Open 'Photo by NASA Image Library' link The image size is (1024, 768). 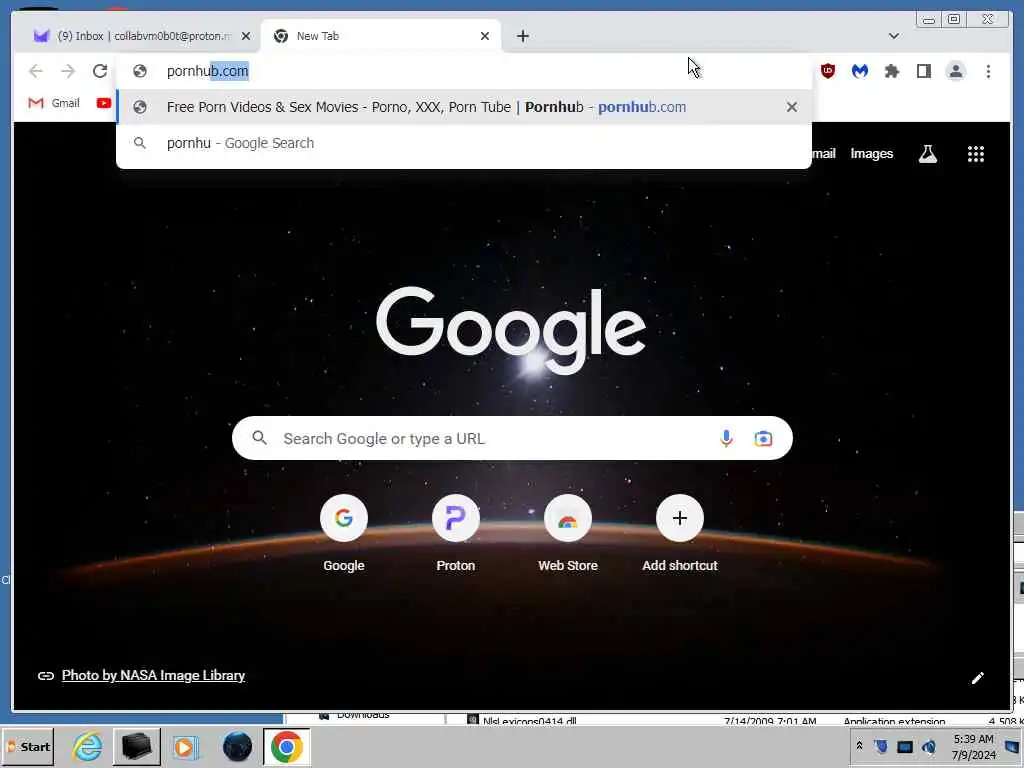click(153, 675)
